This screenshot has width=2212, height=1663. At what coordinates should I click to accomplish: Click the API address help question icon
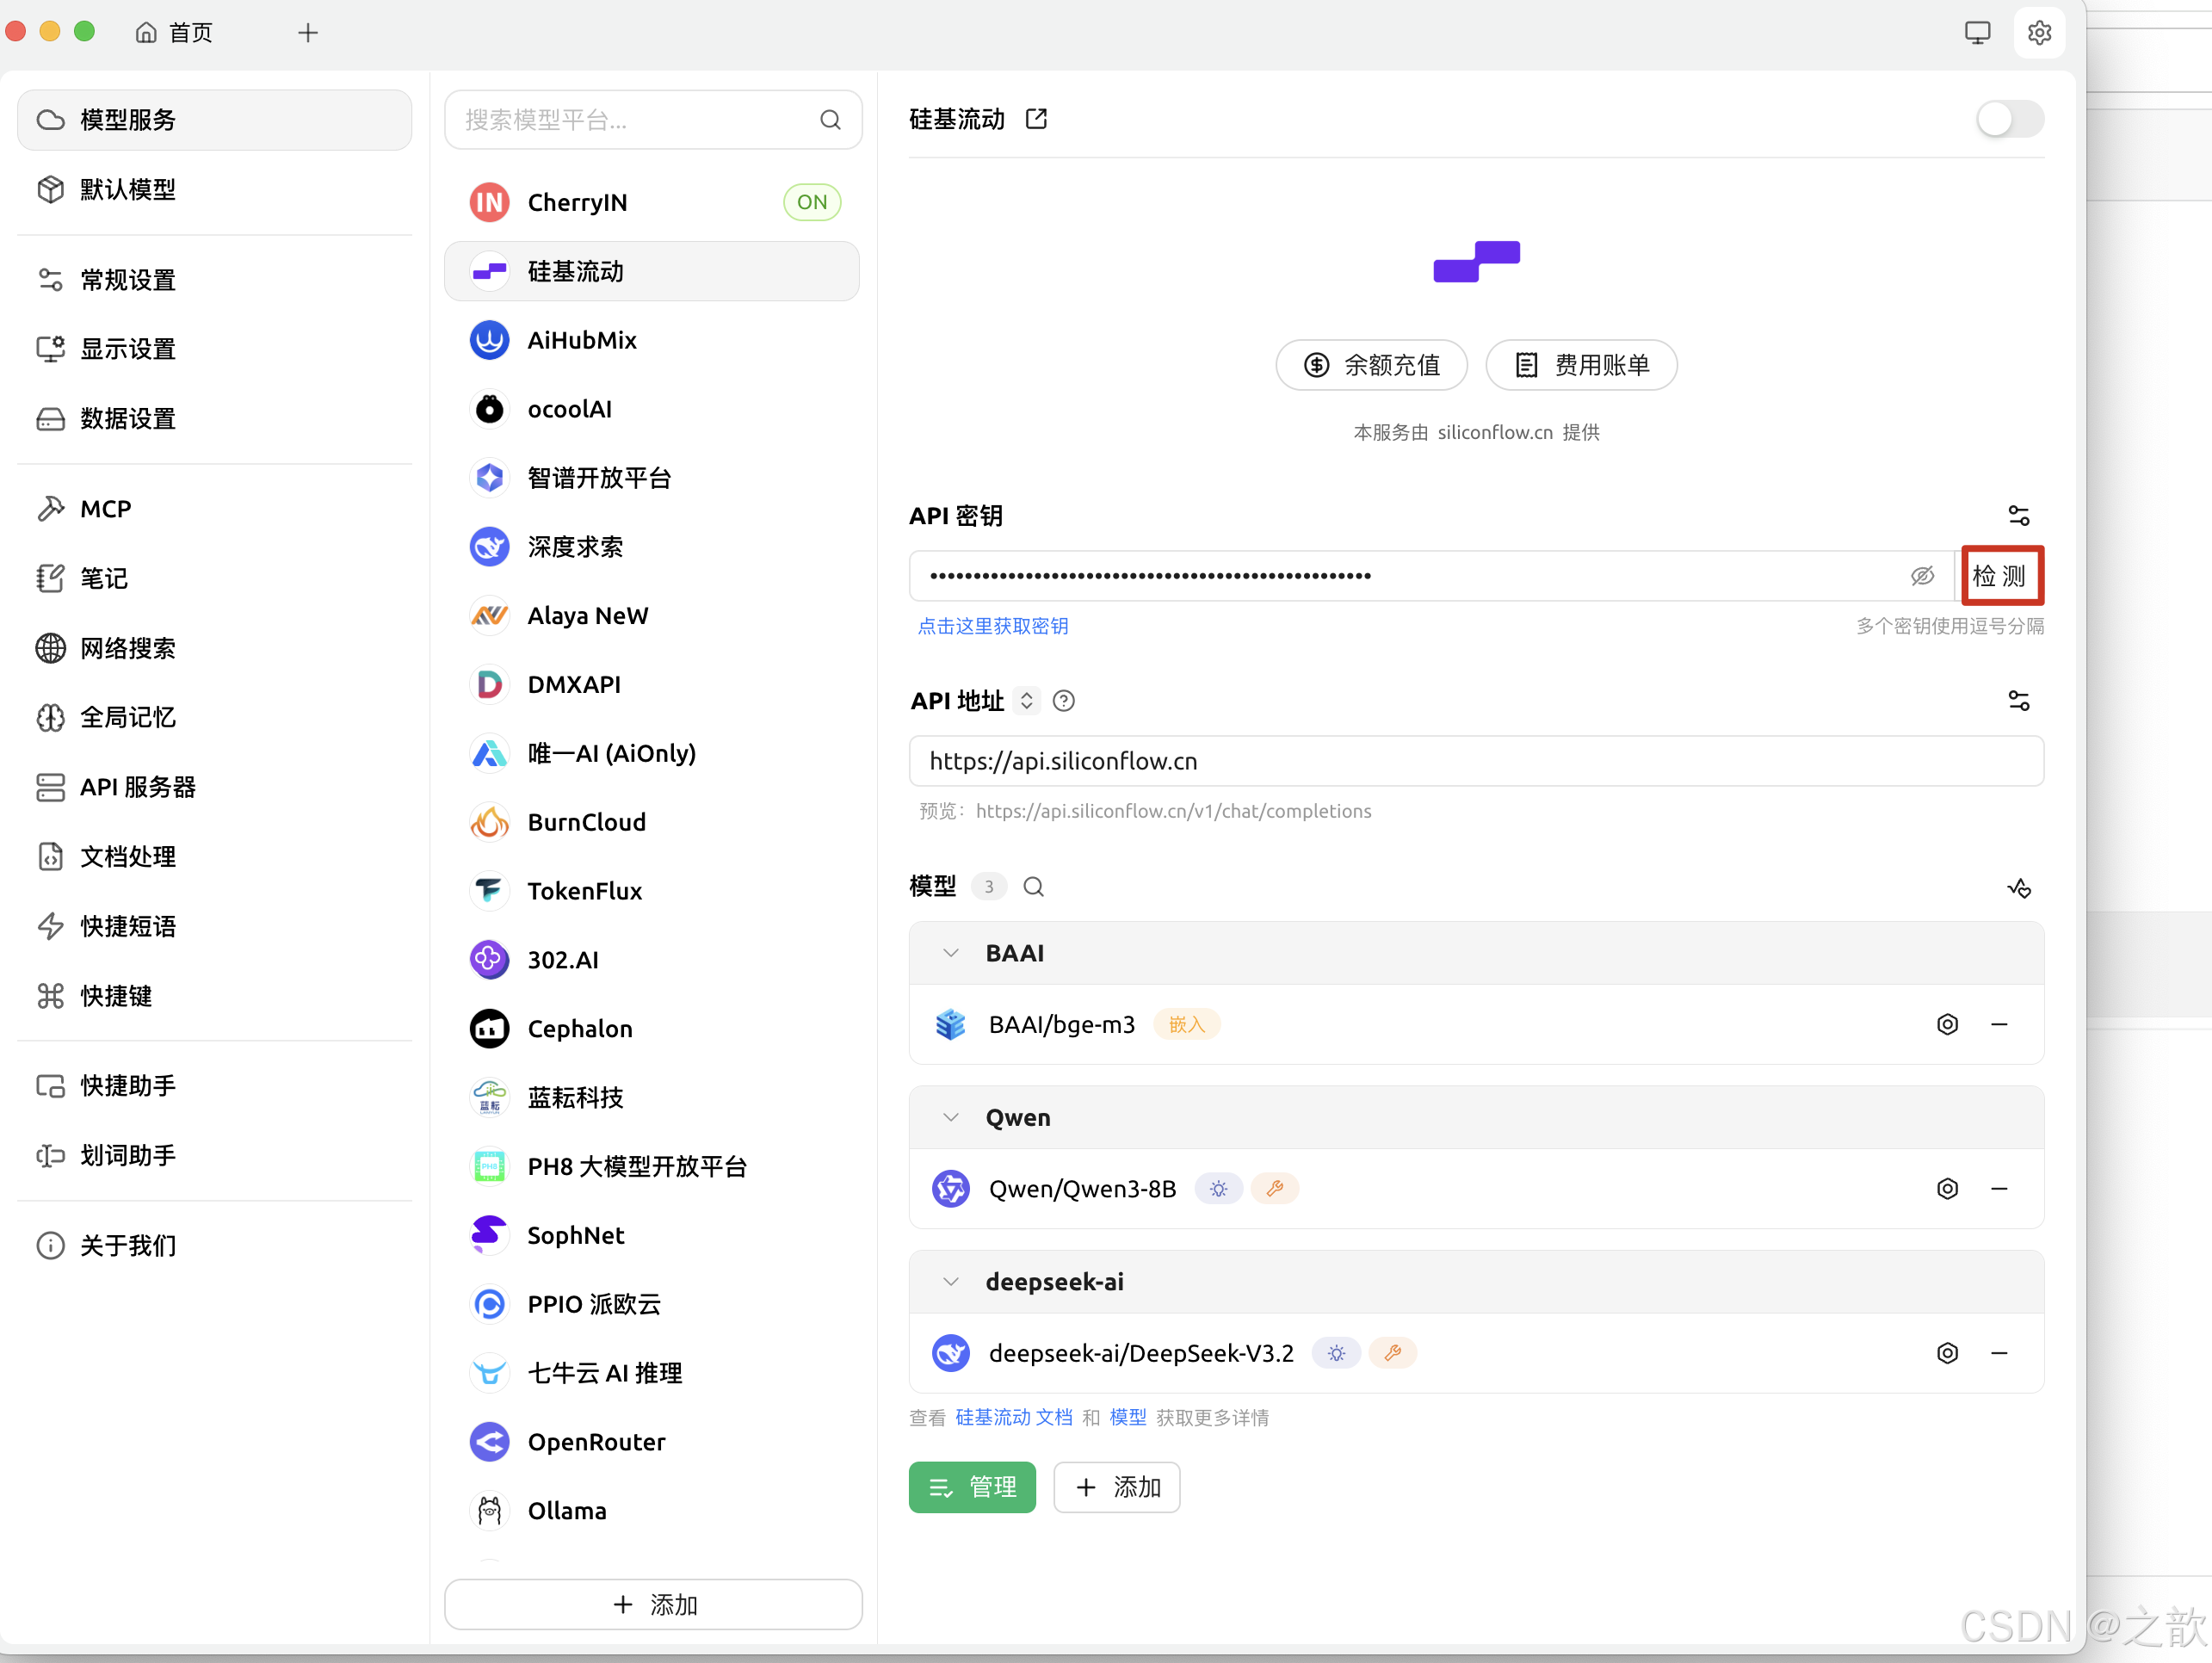pos(1064,701)
